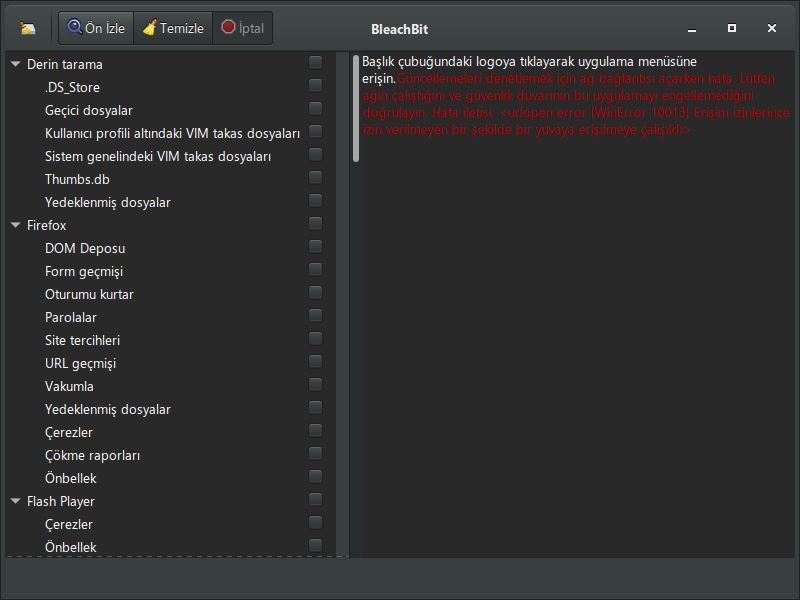
Task: Tick the Derin tarama checkbox
Action: tap(315, 62)
